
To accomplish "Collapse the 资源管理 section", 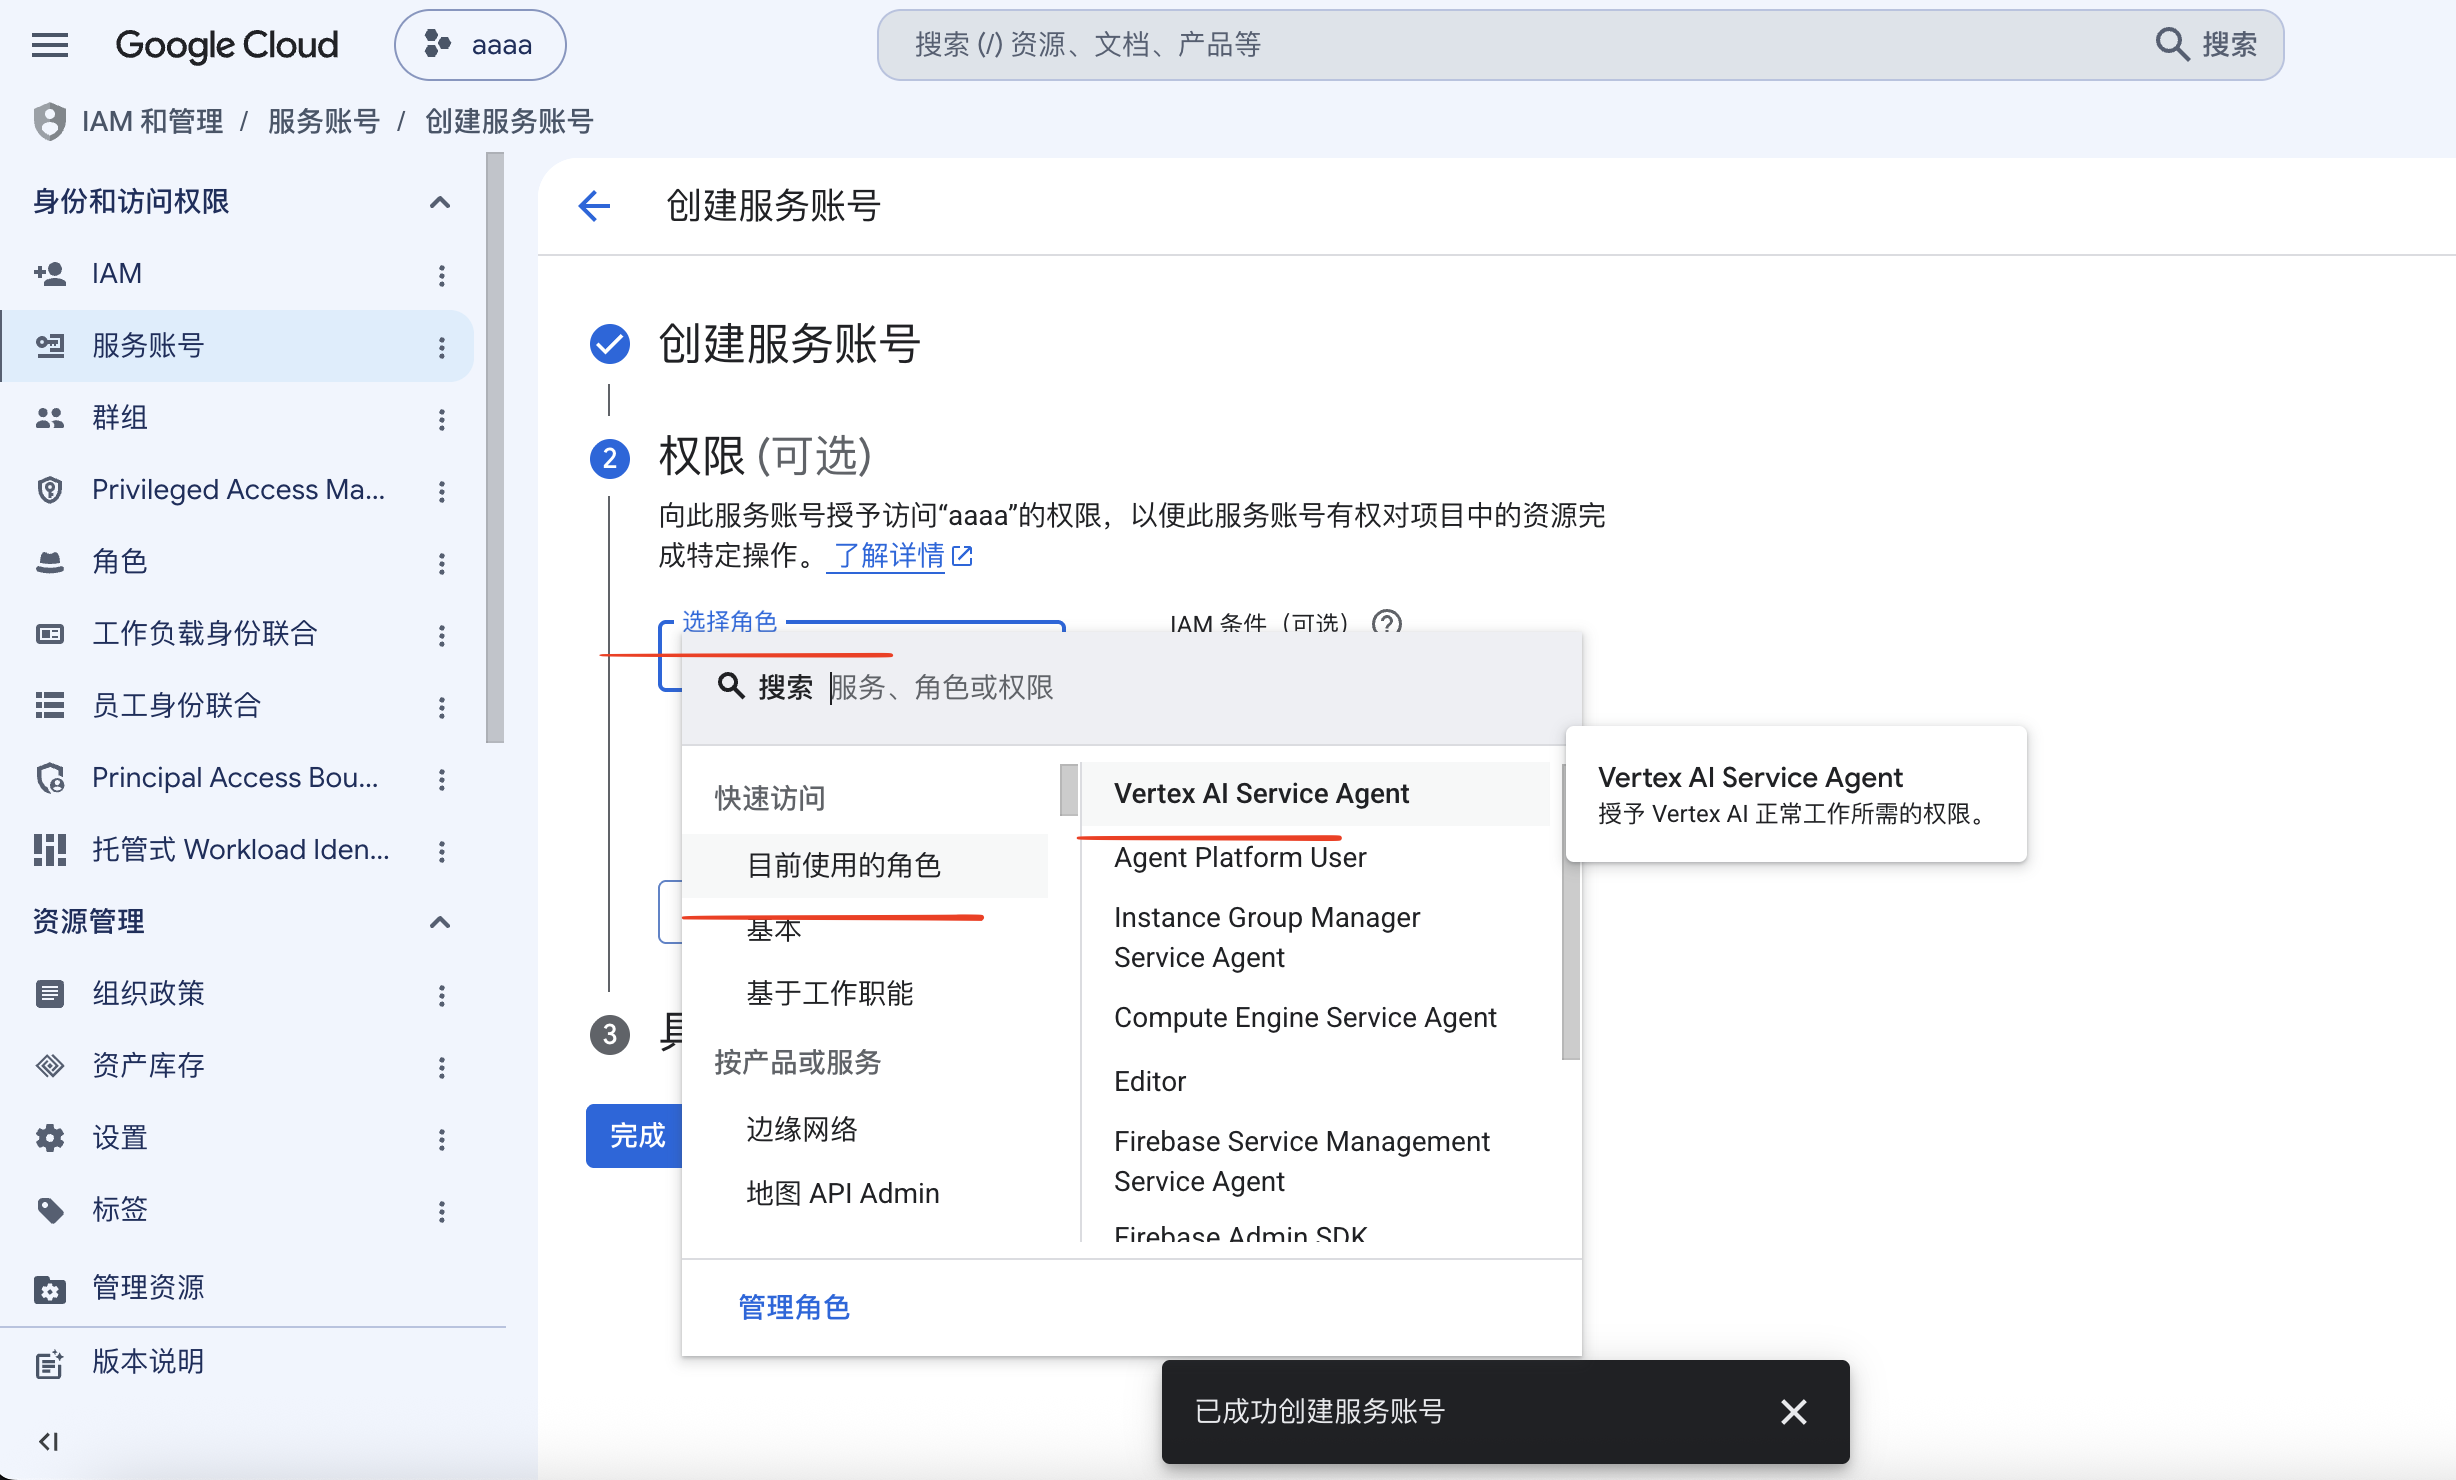I will pos(440,922).
